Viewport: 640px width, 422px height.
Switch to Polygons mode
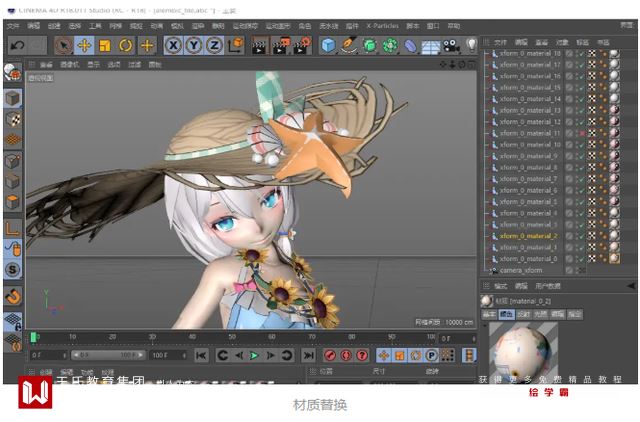pos(13,202)
